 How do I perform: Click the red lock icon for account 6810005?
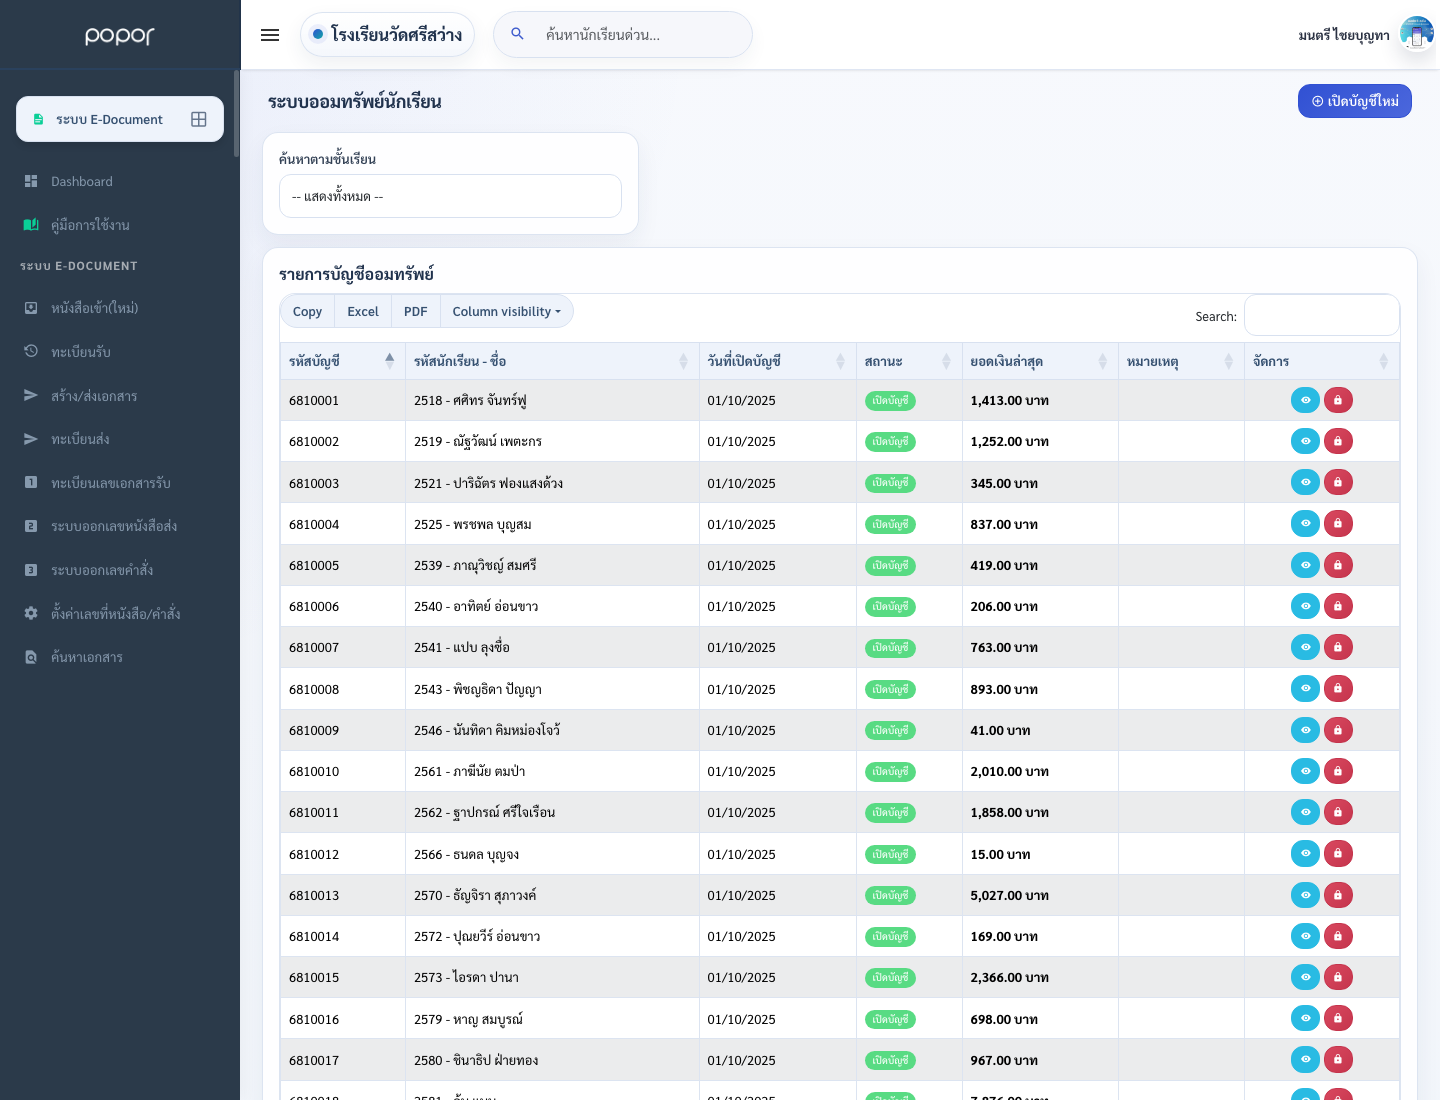[x=1338, y=565]
